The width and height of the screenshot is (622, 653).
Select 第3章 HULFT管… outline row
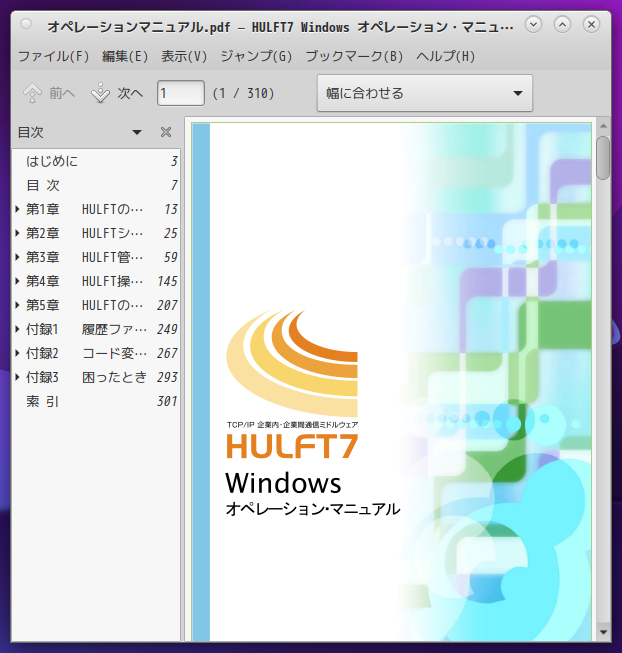tap(96, 257)
